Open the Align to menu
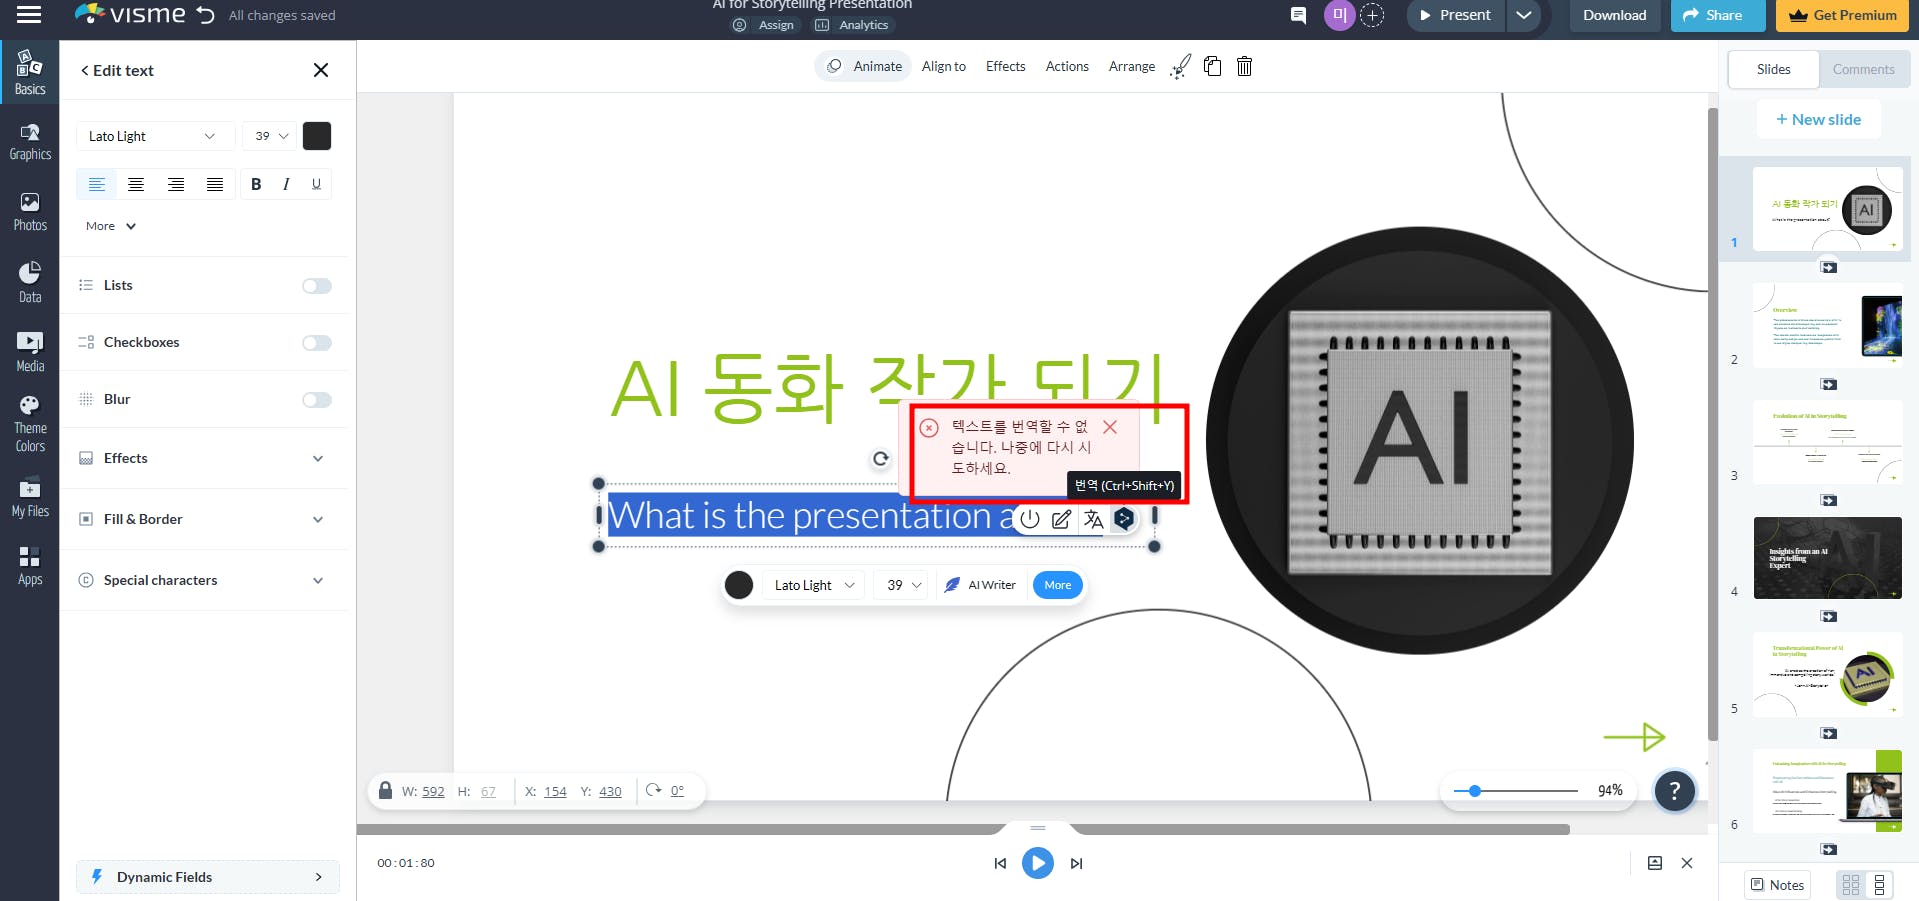Viewport: 1919px width, 901px height. (x=944, y=67)
